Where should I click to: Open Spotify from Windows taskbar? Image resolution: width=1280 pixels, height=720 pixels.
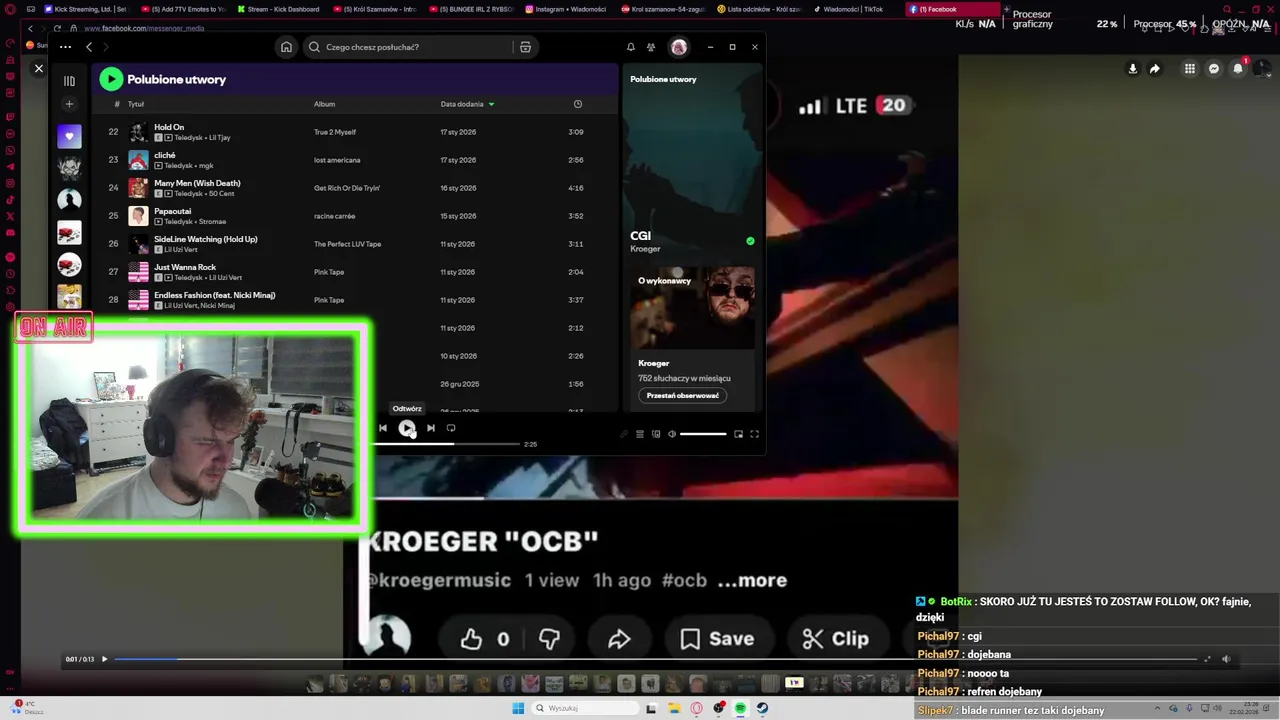point(740,708)
